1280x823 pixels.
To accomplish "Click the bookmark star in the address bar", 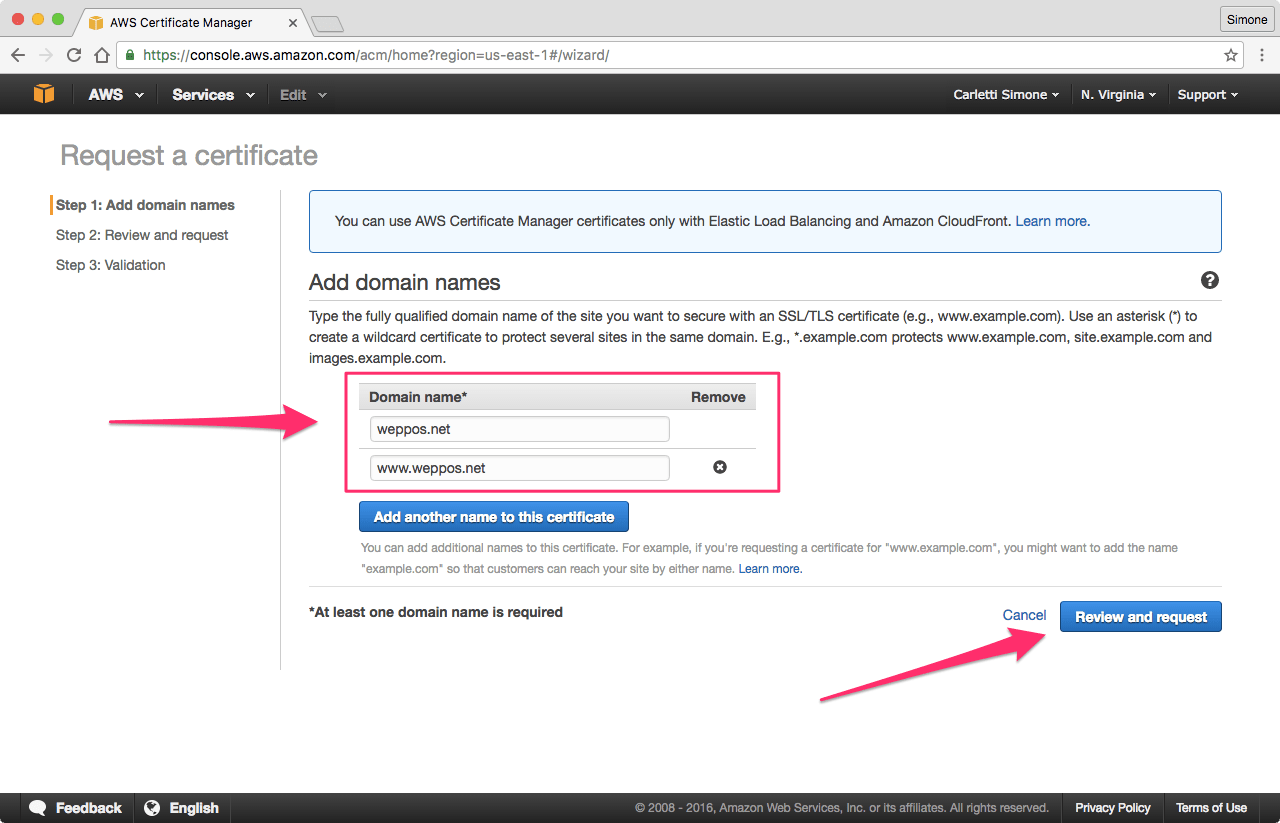I will coord(1231,56).
